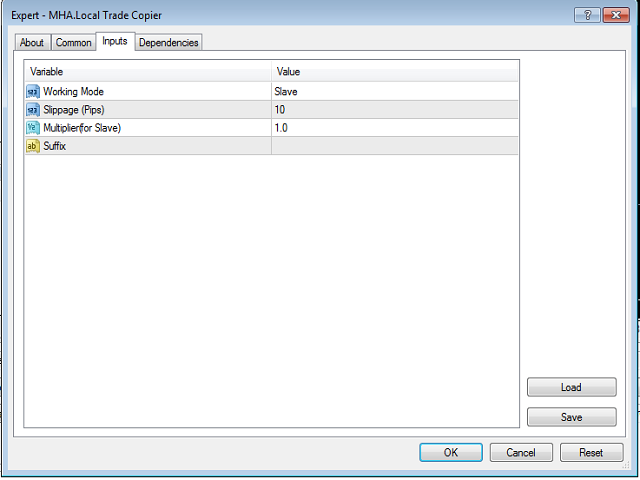This screenshot has height=480, width=640.
Task: Close the Expert dialog window
Action: coord(616,15)
